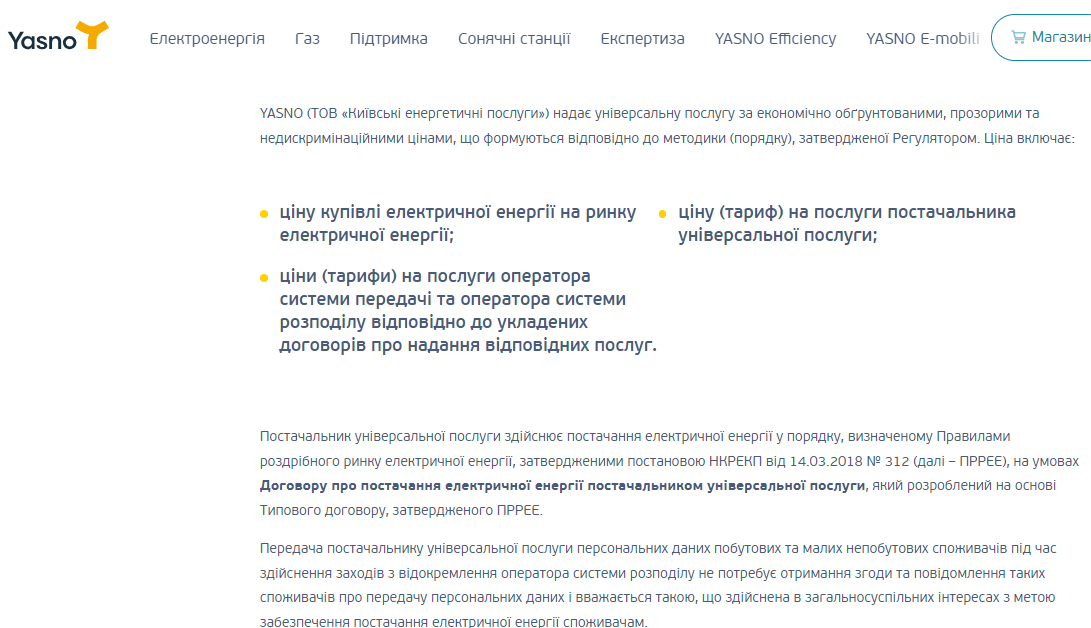The width and height of the screenshot is (1091, 628).
Task: Click the Yasno logo
Action: (x=58, y=36)
